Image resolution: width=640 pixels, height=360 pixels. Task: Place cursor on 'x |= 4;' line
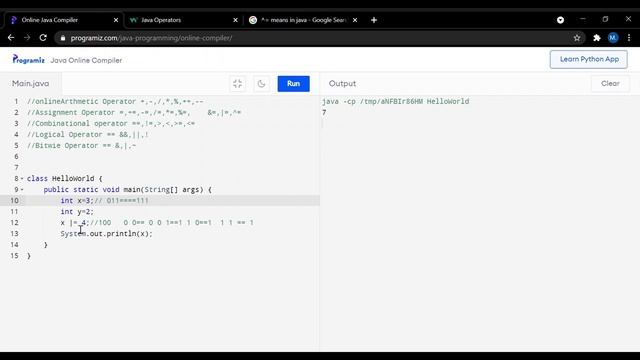click(x=157, y=223)
